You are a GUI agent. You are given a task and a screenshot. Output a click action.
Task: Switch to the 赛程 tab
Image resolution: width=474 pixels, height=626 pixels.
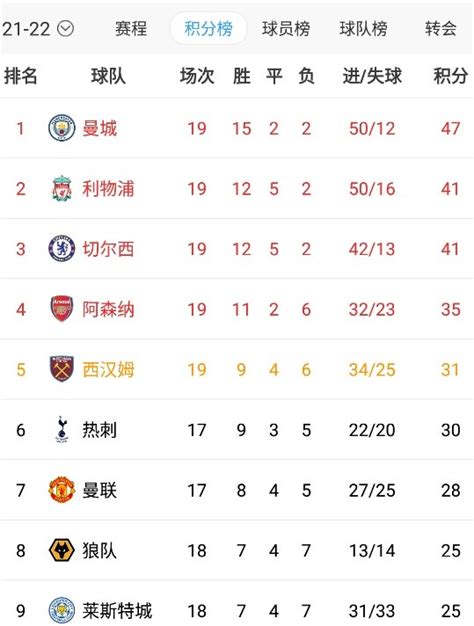(x=131, y=29)
